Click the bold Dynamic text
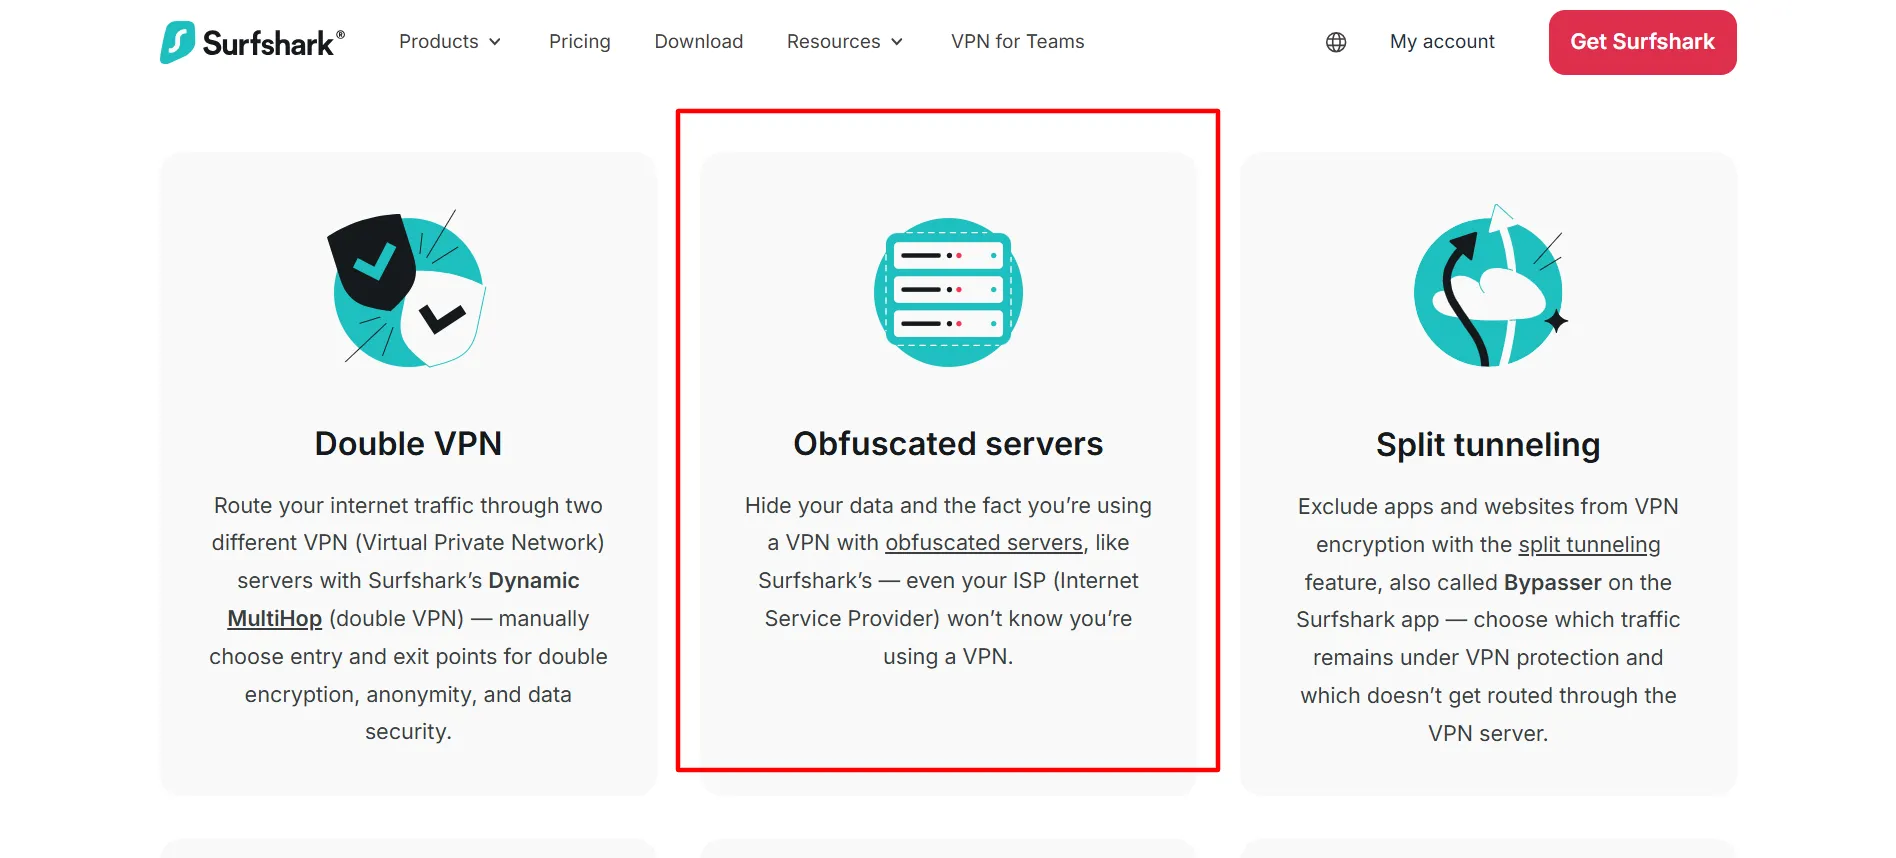1896x858 pixels. 534,581
